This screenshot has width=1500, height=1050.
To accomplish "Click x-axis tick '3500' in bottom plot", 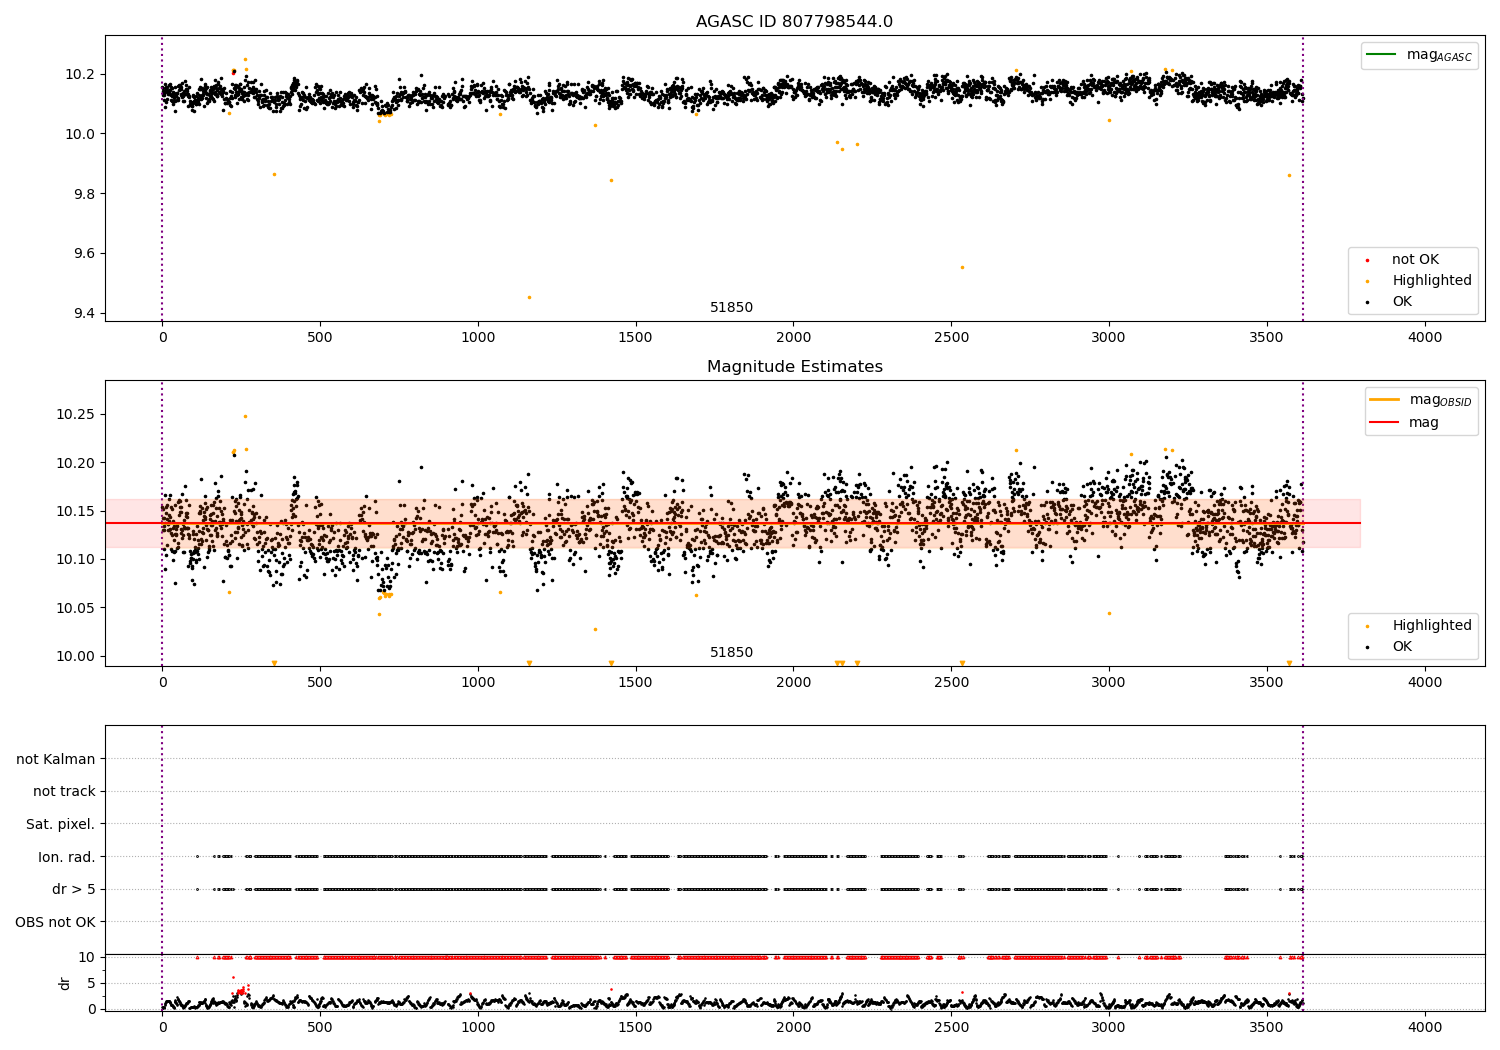I will coord(1267,1028).
